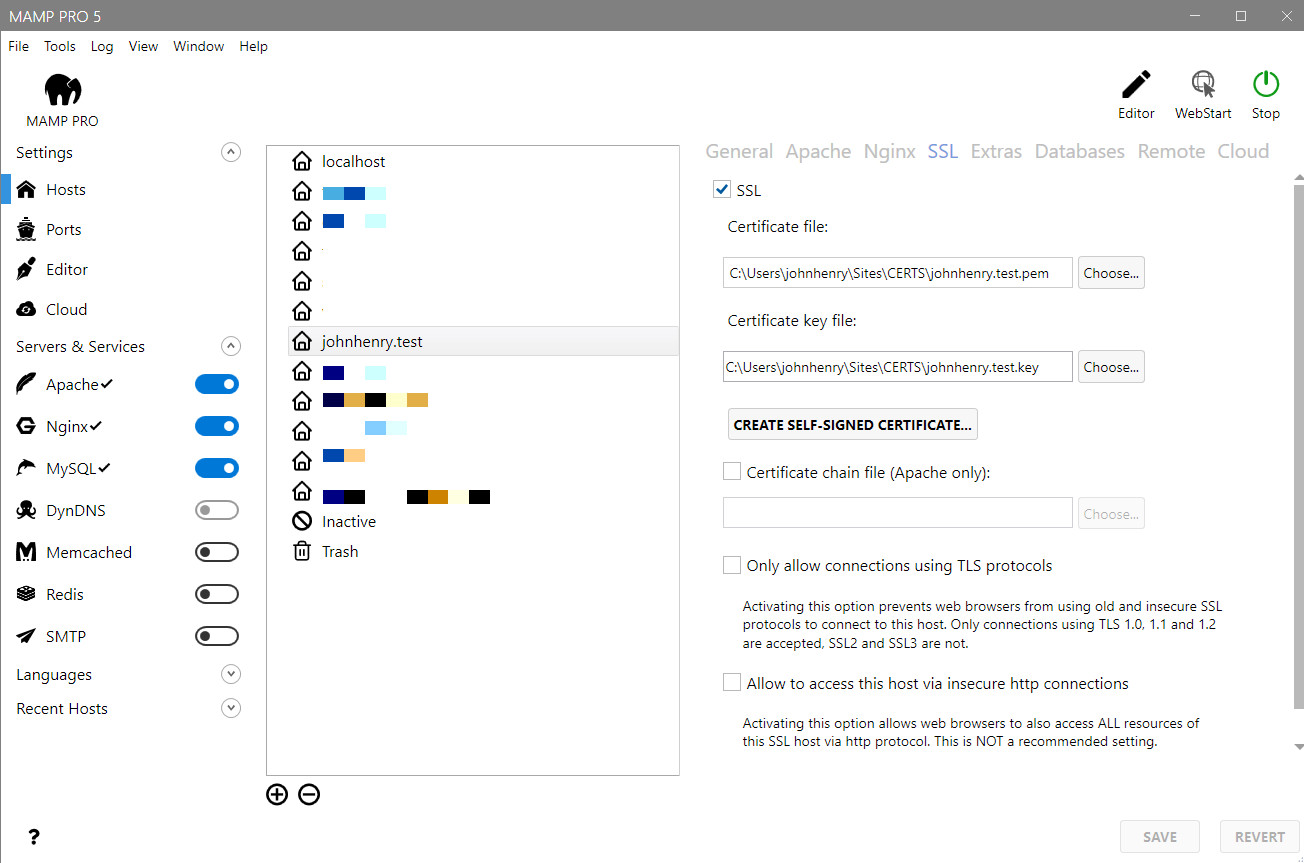Enable the Memcached service toggle
1304x863 pixels.
coord(217,552)
